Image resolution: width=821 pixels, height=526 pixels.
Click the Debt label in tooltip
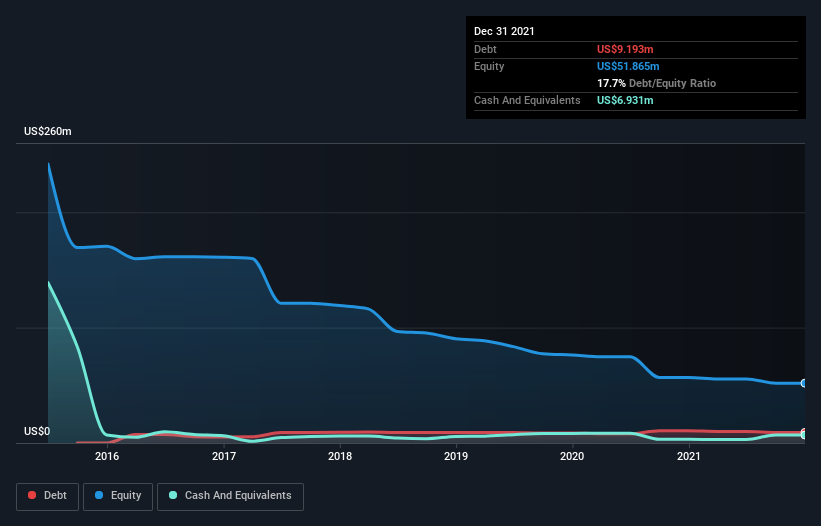[485, 49]
